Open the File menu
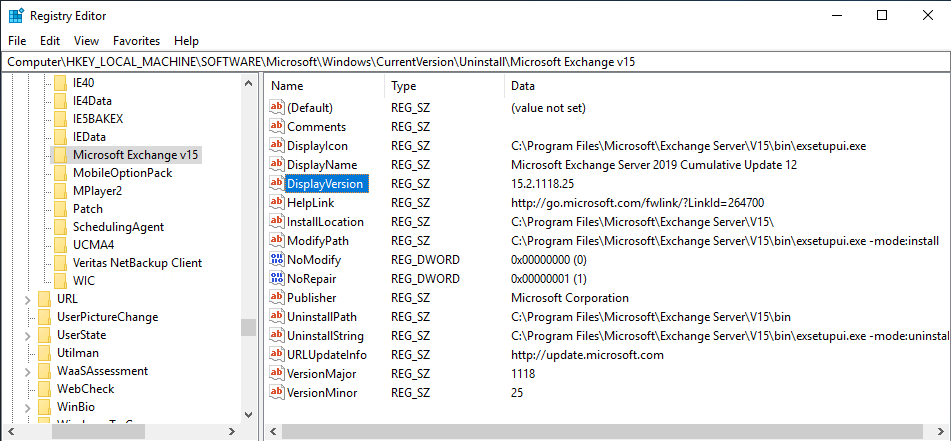Image resolution: width=951 pixels, height=441 pixels. [x=18, y=41]
